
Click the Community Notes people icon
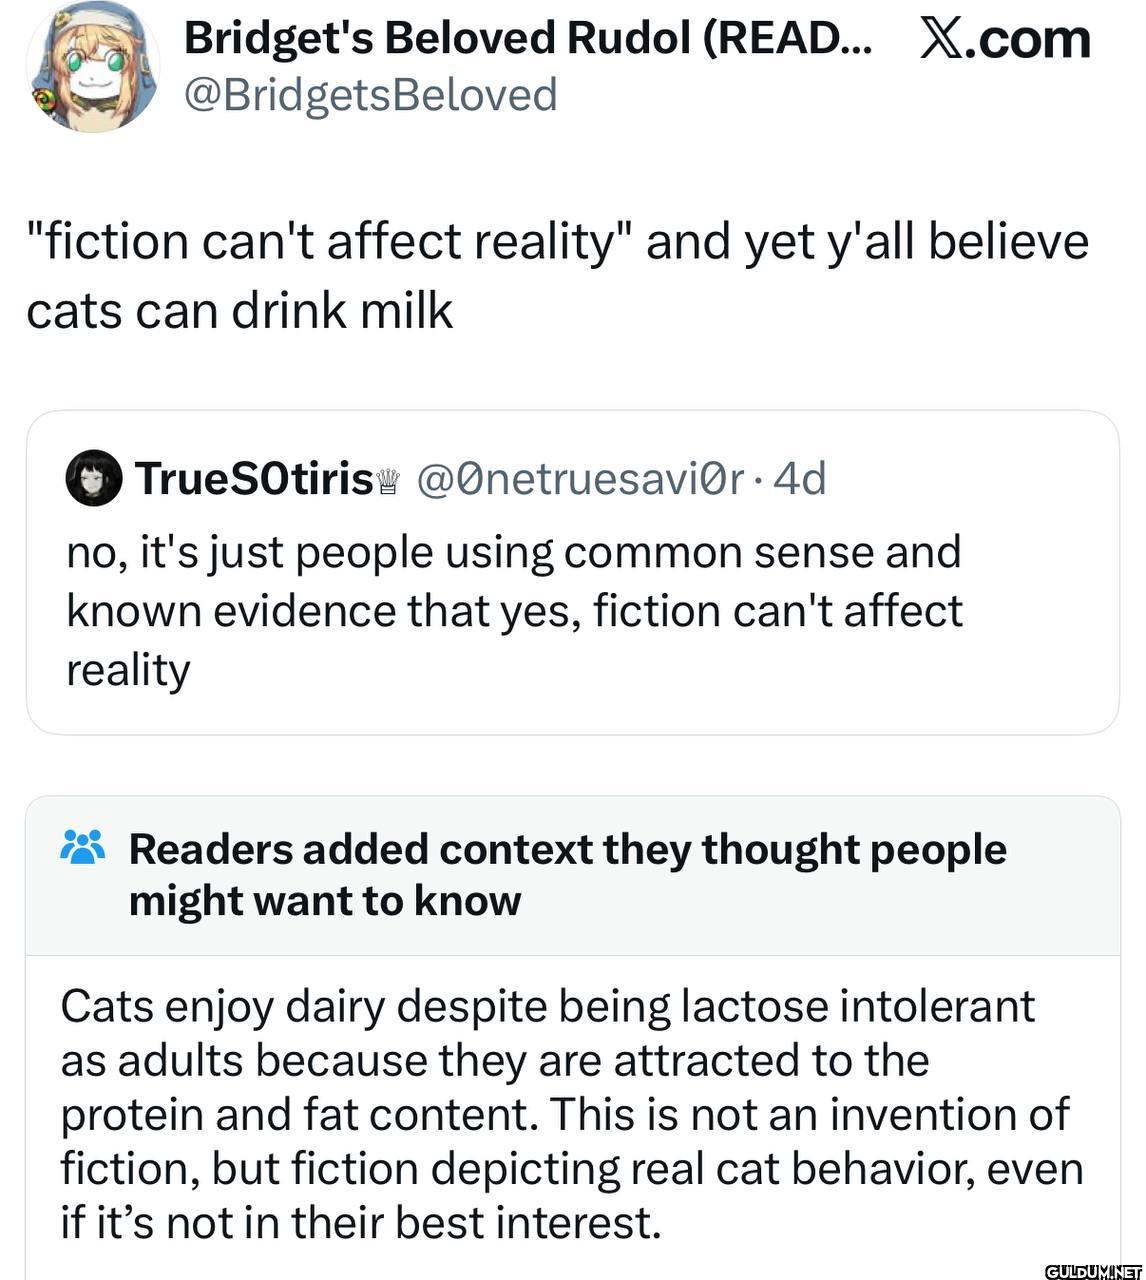coord(83,847)
